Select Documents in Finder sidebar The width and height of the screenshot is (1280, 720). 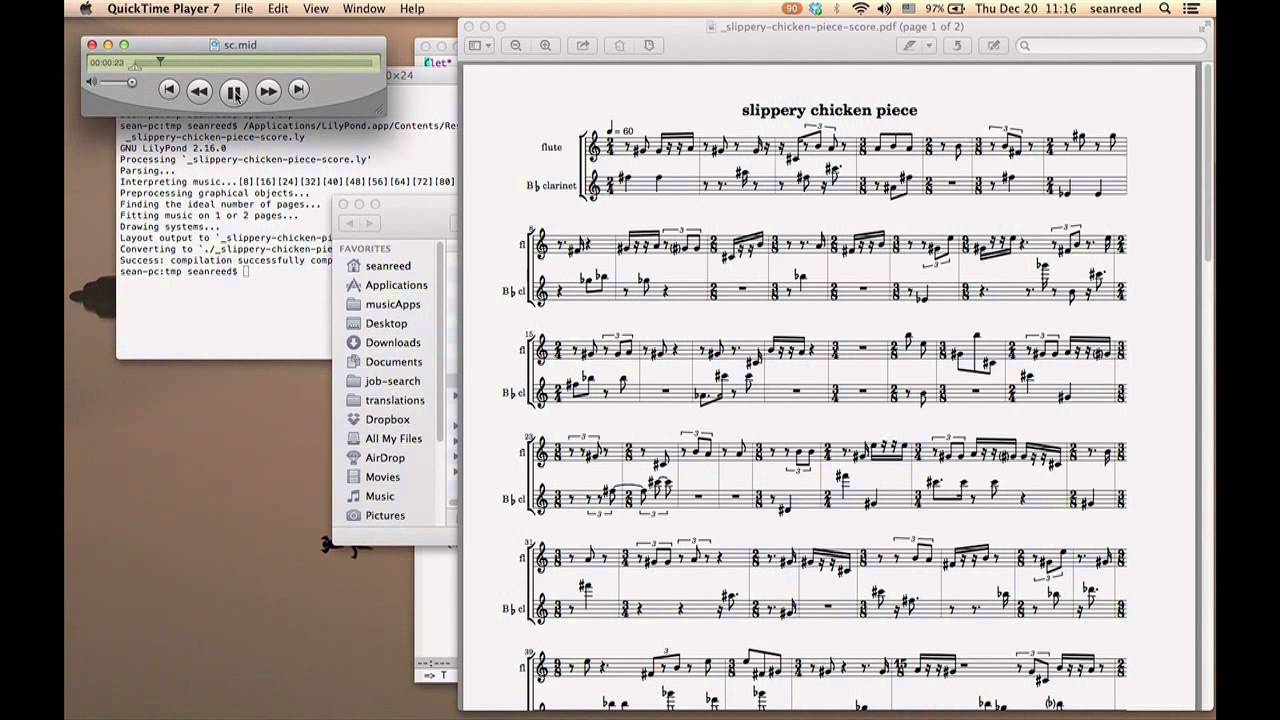click(x=394, y=362)
